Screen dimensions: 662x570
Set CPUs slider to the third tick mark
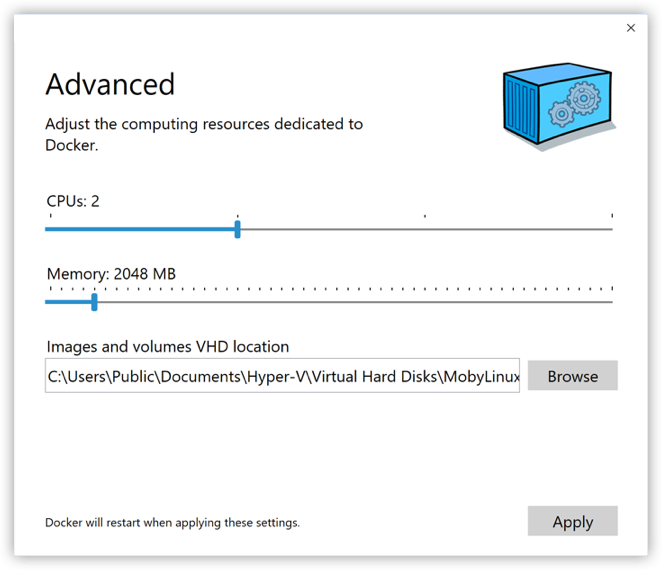[425, 229]
